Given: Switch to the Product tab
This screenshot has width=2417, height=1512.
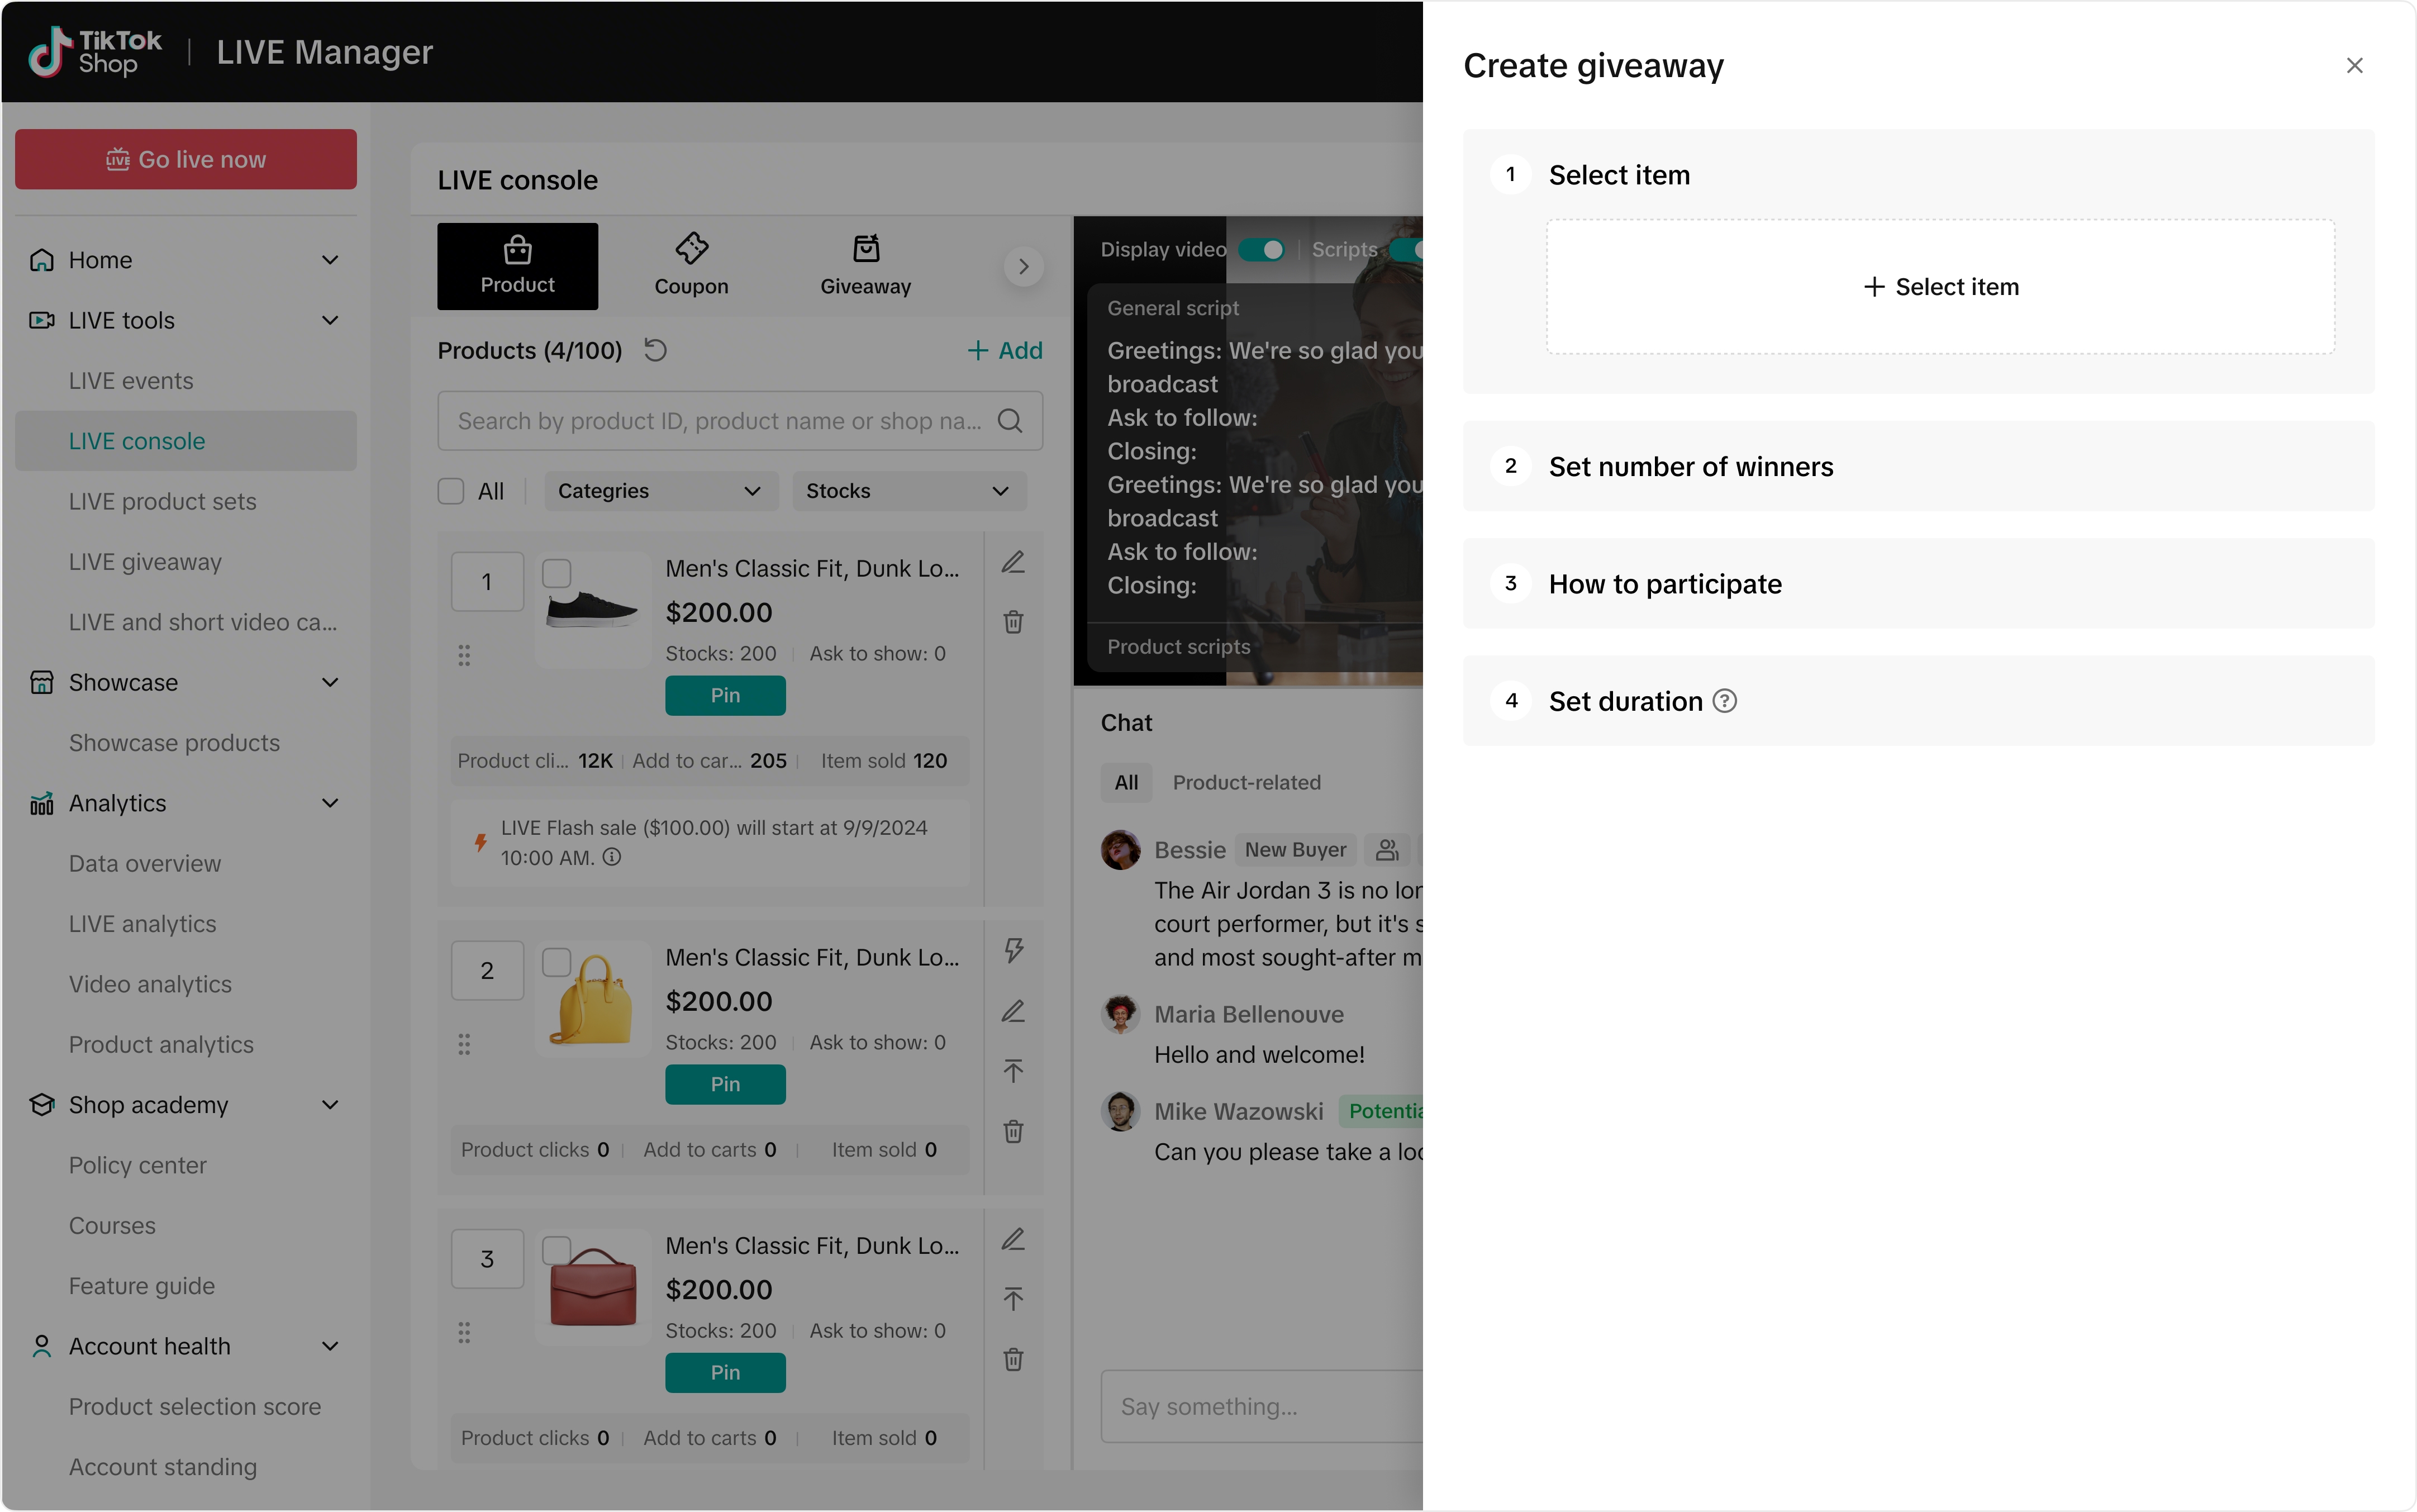Looking at the screenshot, I should pos(517,266).
